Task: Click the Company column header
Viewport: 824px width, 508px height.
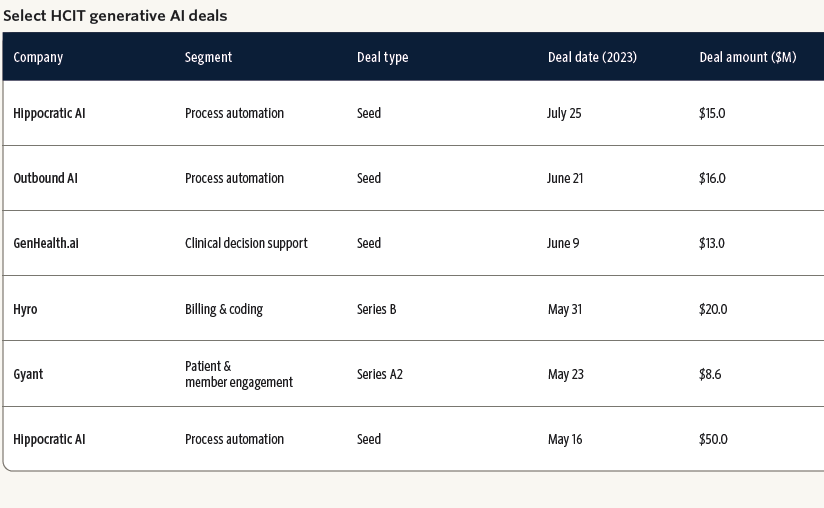Action: point(38,57)
